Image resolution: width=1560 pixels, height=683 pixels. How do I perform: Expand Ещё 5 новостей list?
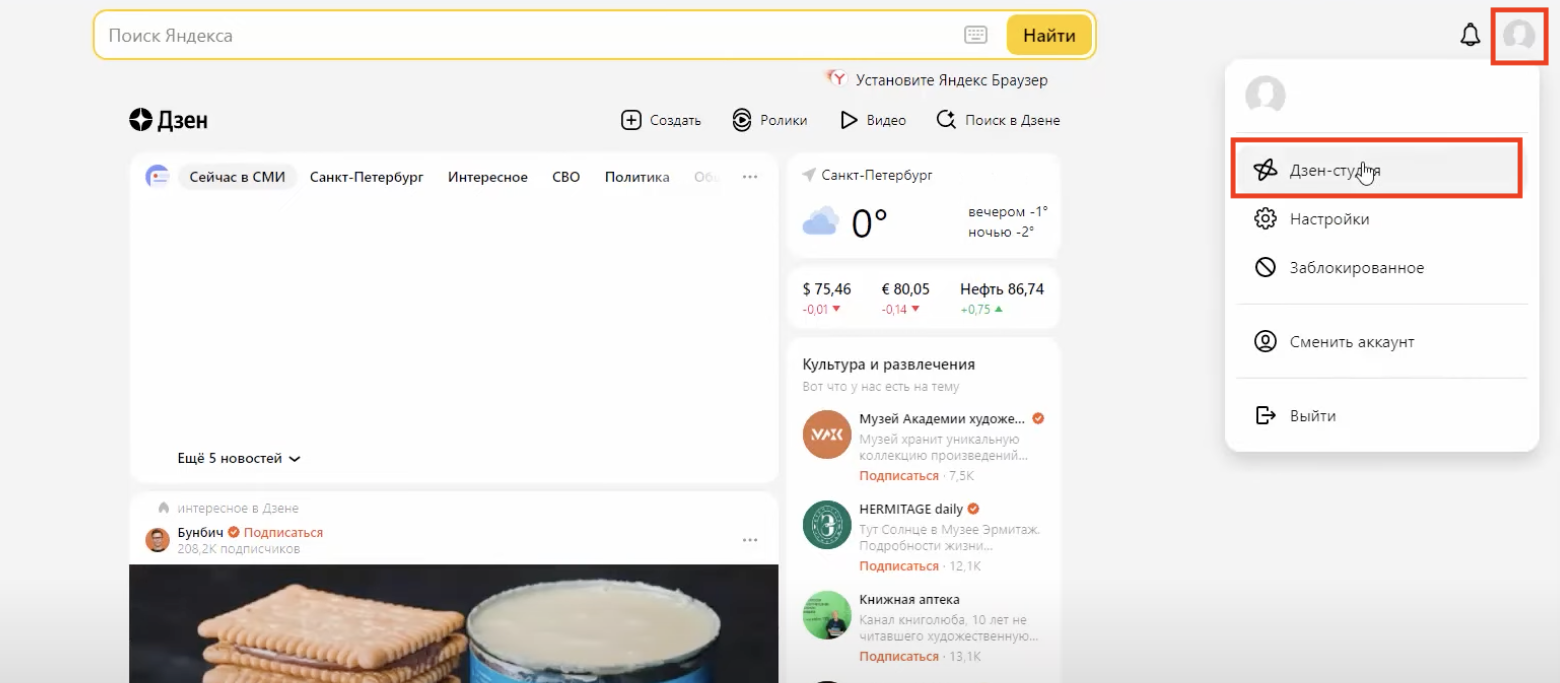239,459
